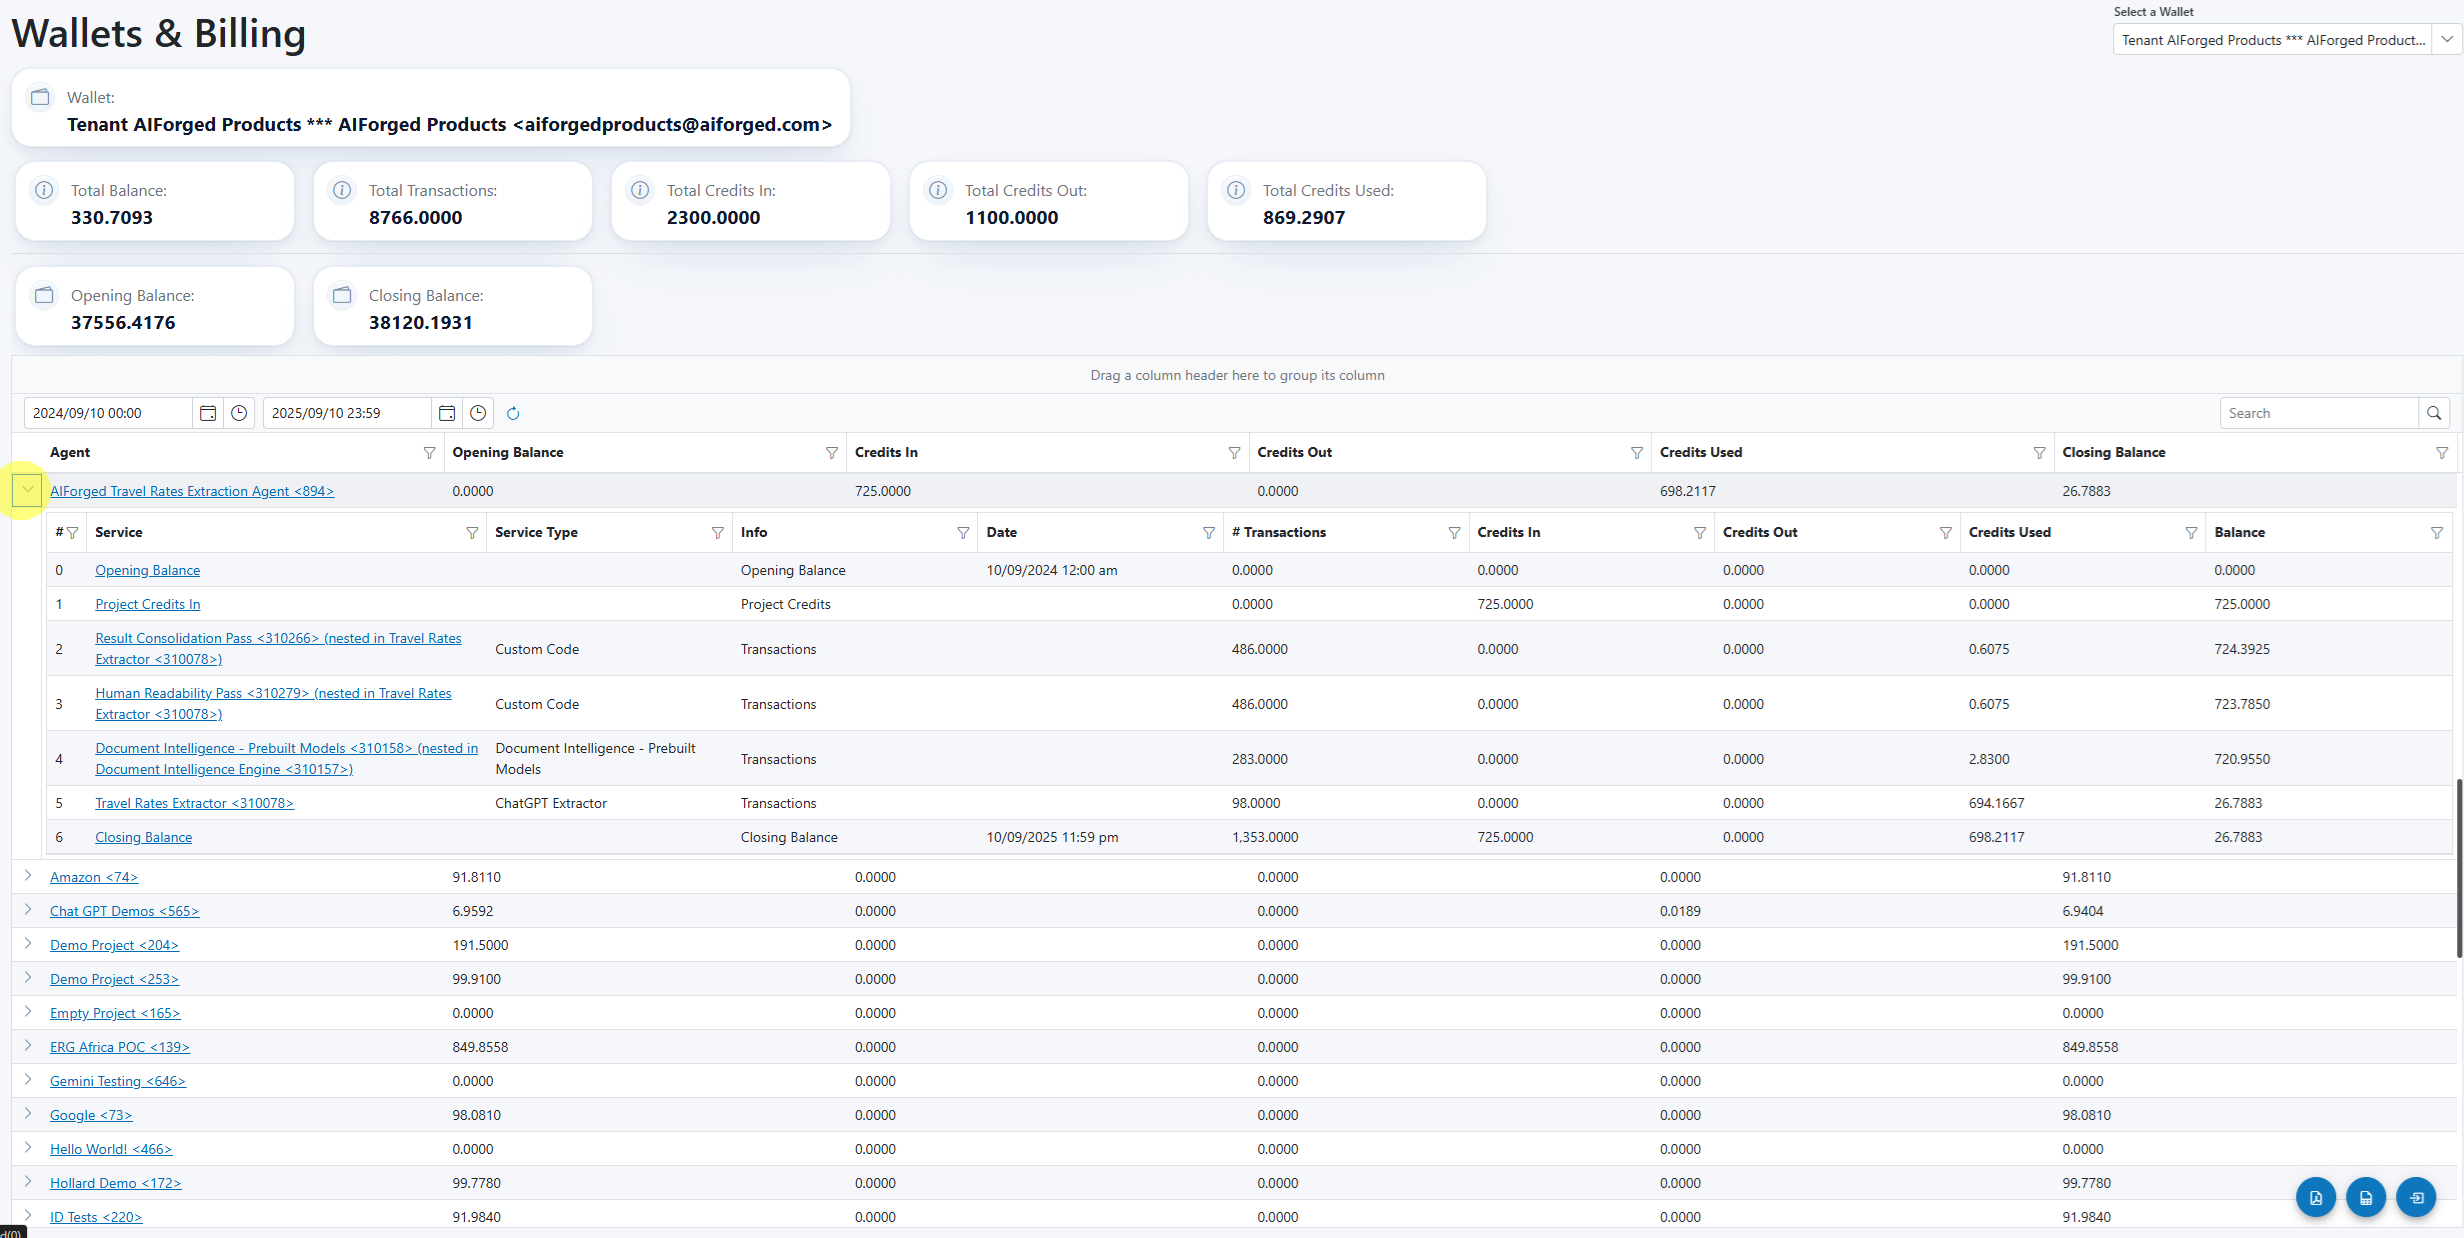This screenshot has width=2464, height=1238.
Task: Export the wallet report as PDF
Action: 2315,1197
